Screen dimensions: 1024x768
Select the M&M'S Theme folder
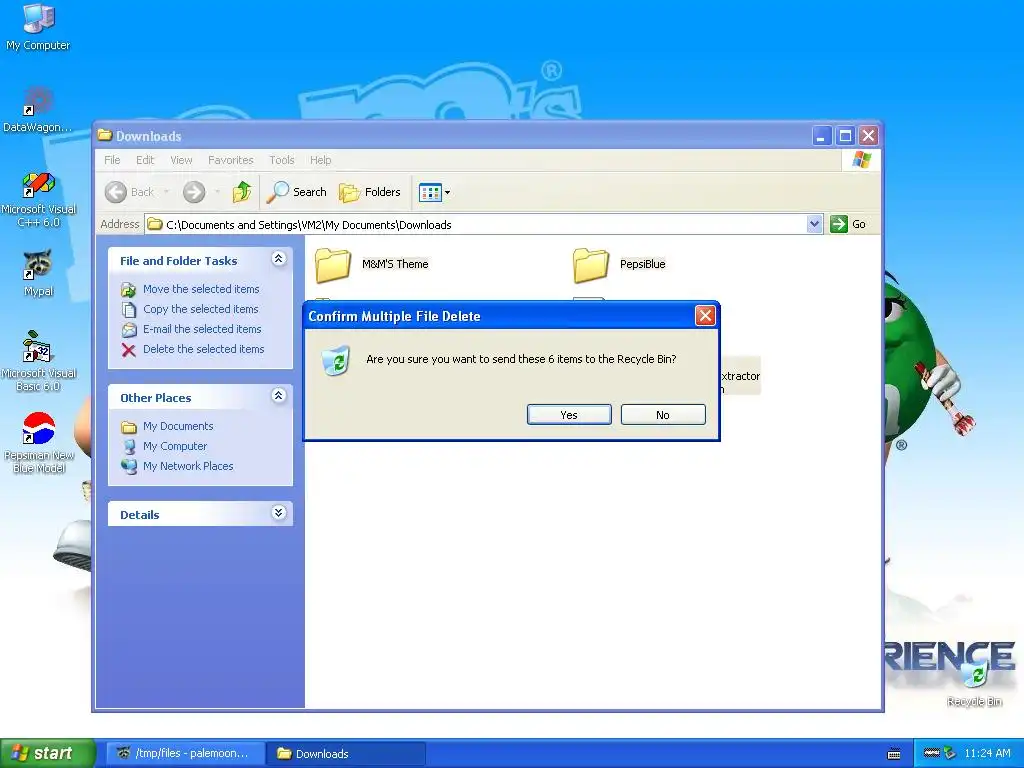pos(372,264)
